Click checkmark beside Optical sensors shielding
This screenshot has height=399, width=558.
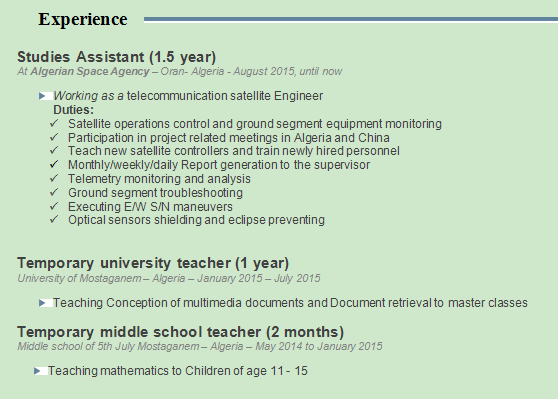pos(54,220)
